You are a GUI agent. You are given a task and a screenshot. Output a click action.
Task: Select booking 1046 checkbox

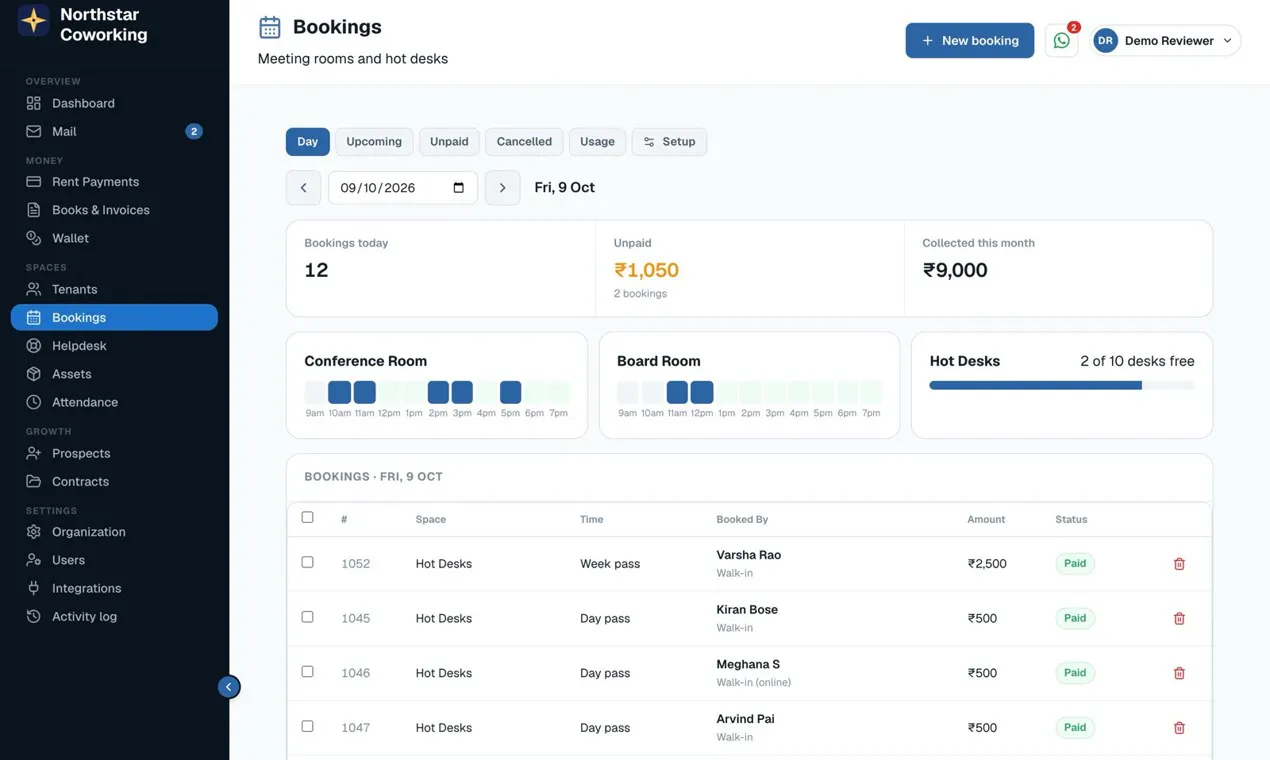click(307, 672)
